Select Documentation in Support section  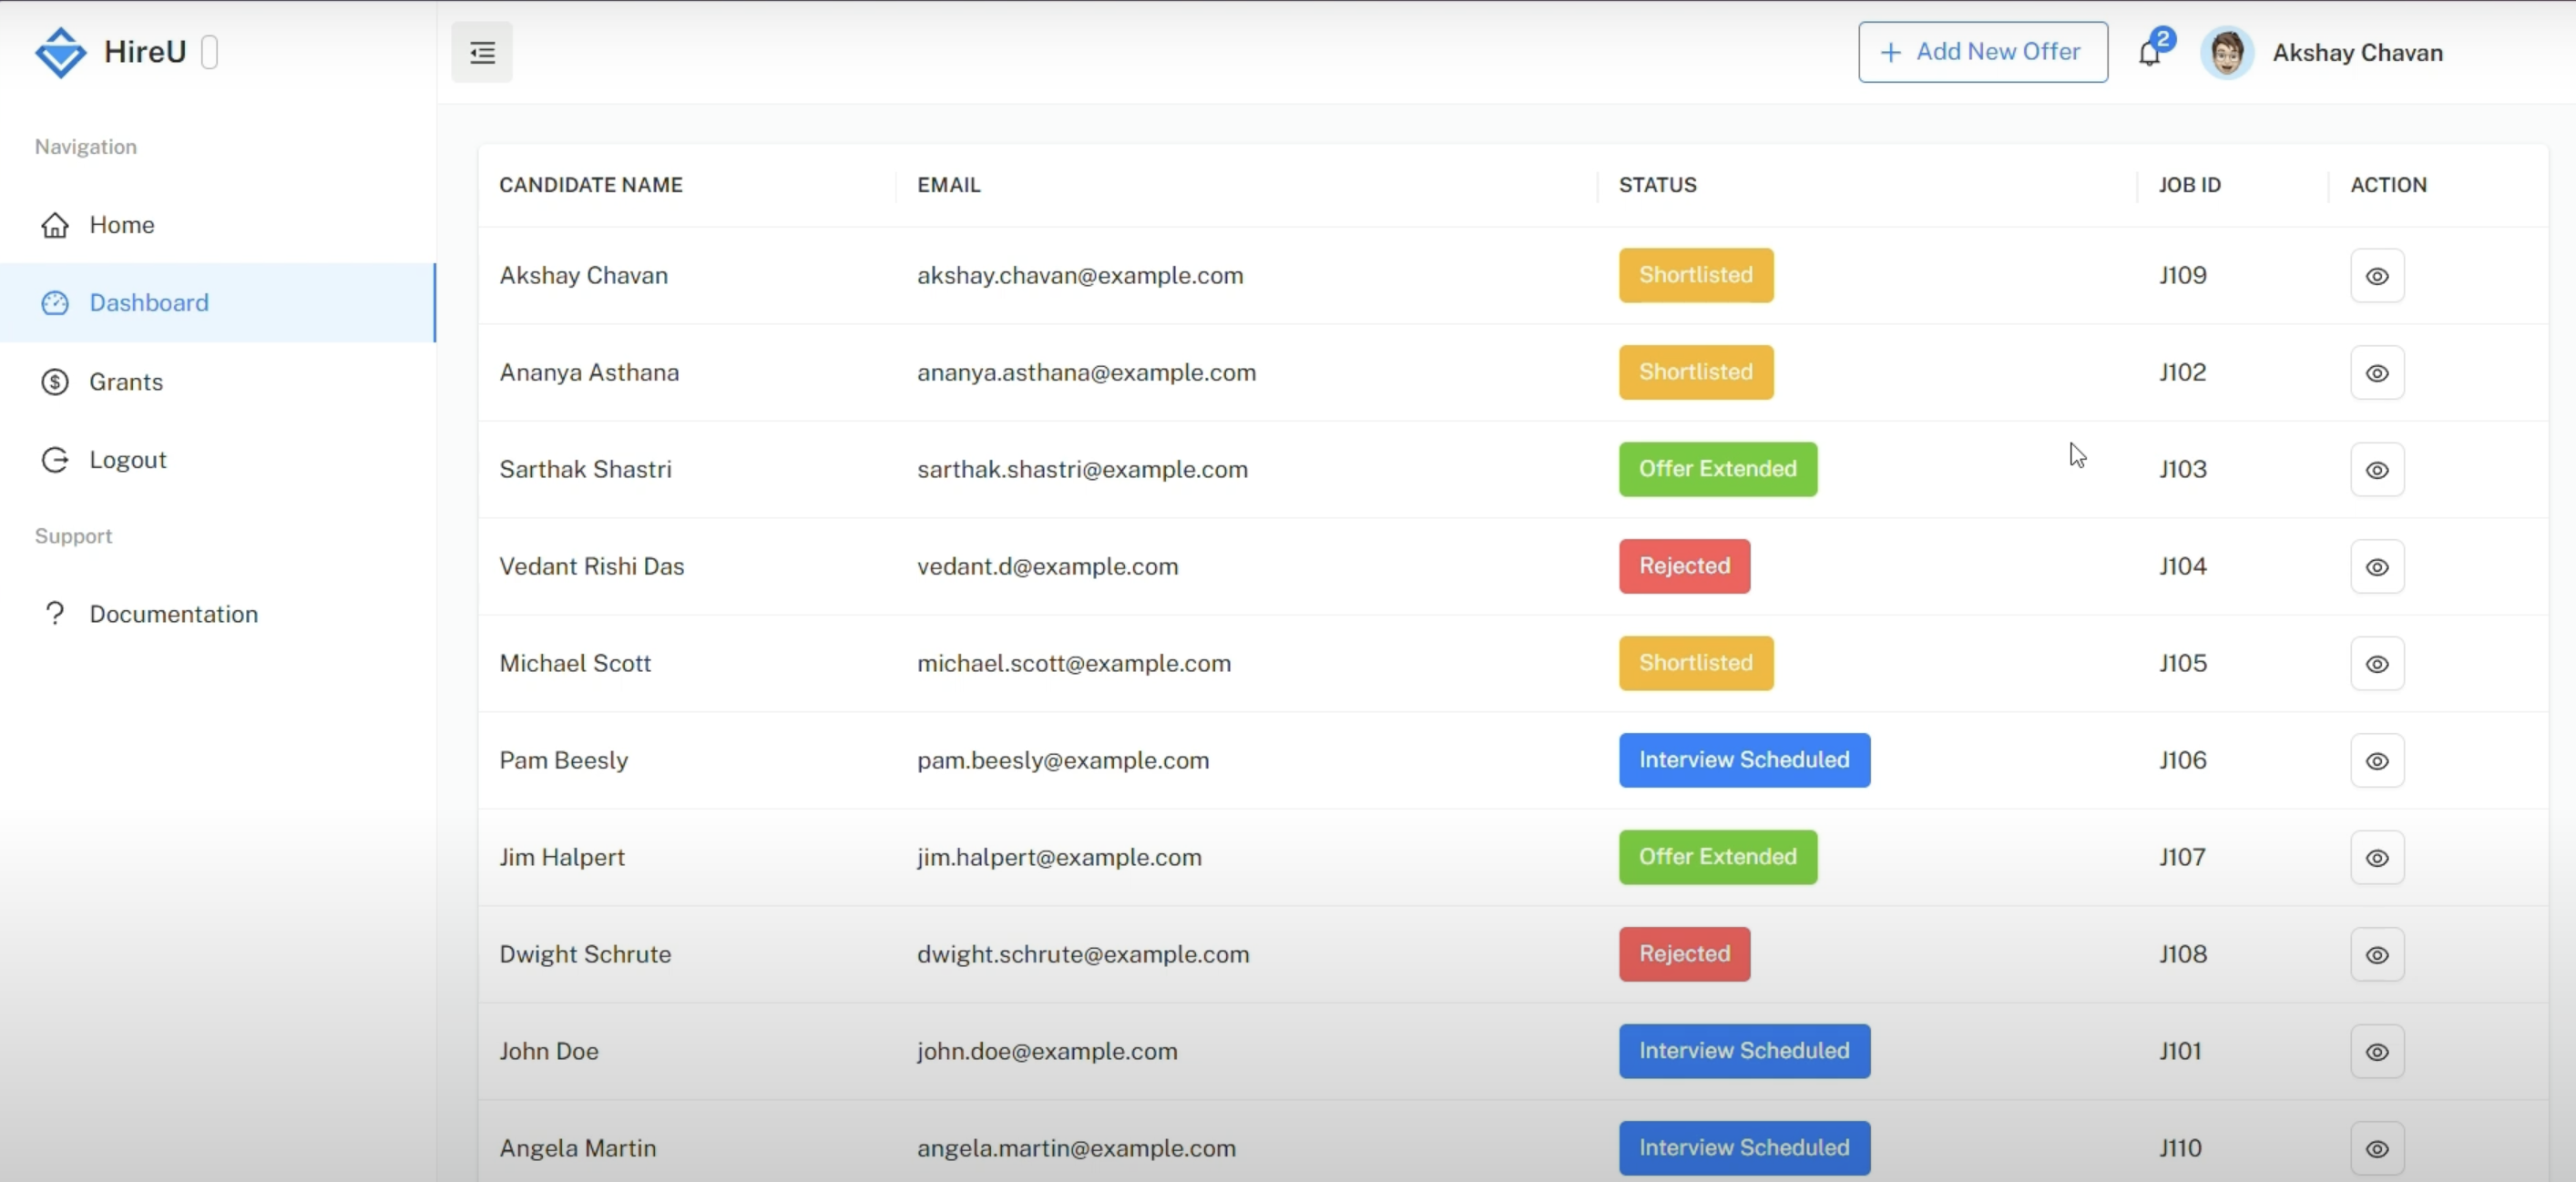pyautogui.click(x=174, y=614)
